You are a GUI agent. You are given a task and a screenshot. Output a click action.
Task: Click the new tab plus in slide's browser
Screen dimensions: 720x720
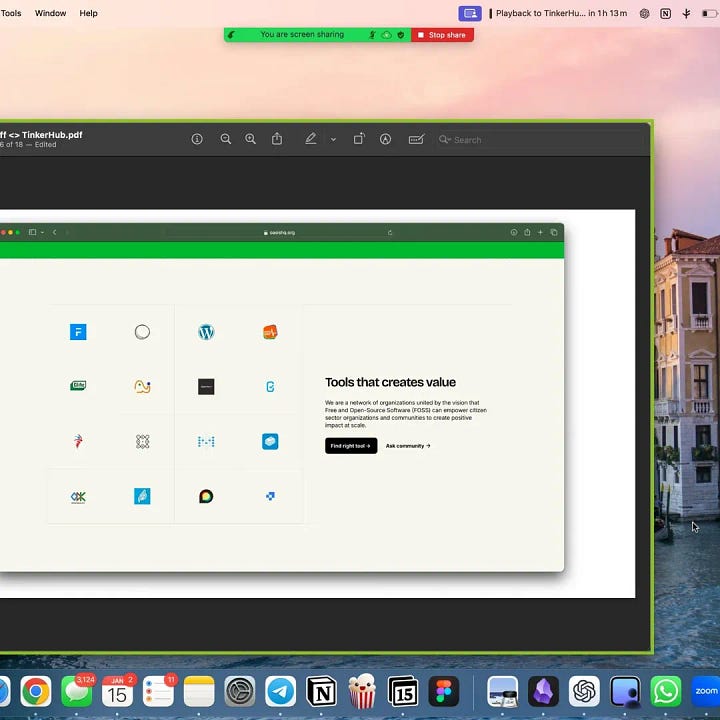540,232
